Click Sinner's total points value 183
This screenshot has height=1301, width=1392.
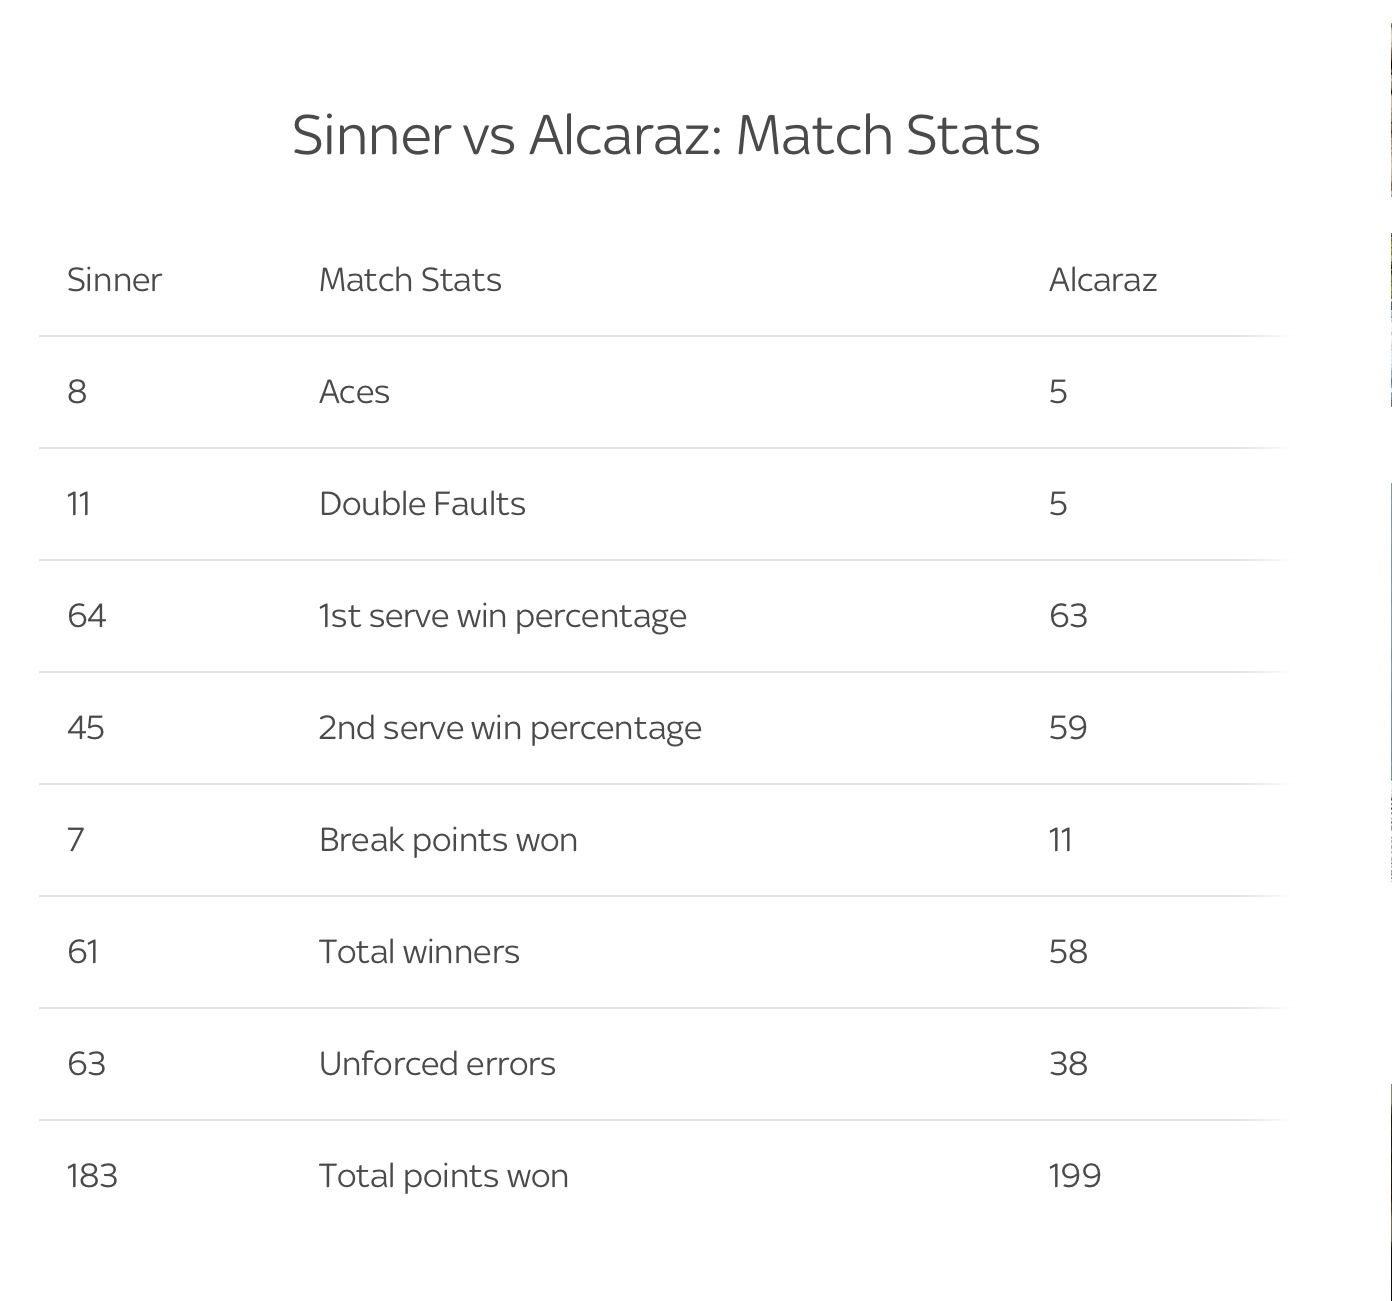pyautogui.click(x=92, y=1175)
